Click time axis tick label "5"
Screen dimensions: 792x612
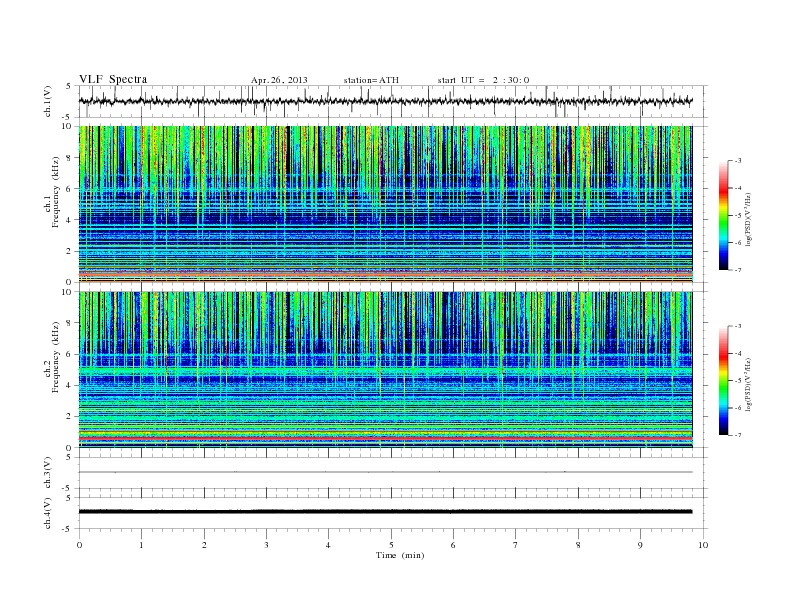pyautogui.click(x=391, y=545)
